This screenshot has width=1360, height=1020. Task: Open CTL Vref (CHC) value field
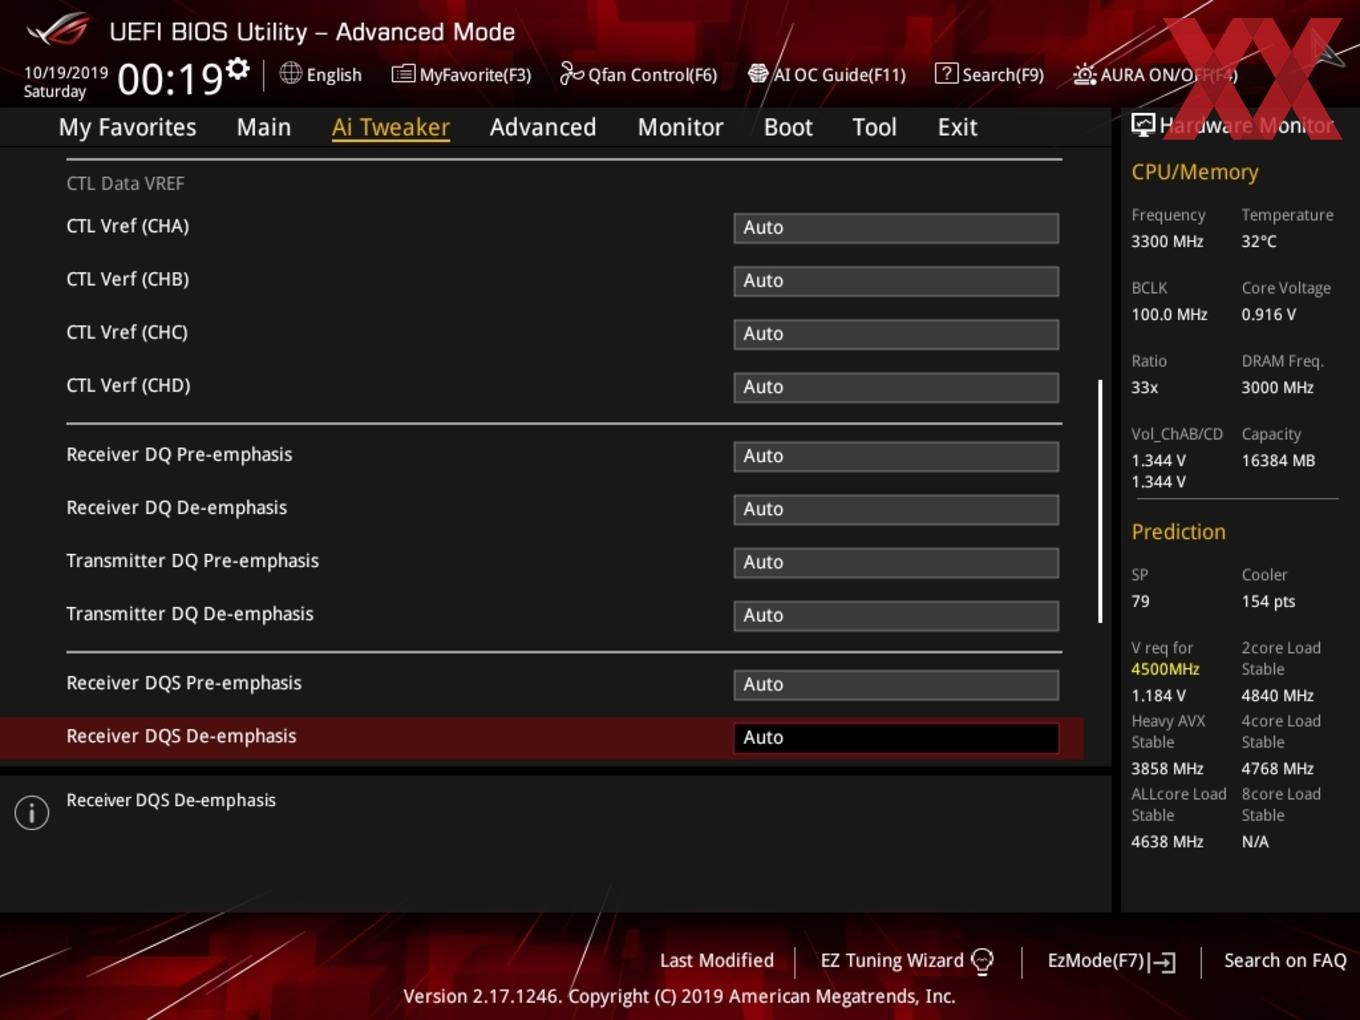[896, 334]
